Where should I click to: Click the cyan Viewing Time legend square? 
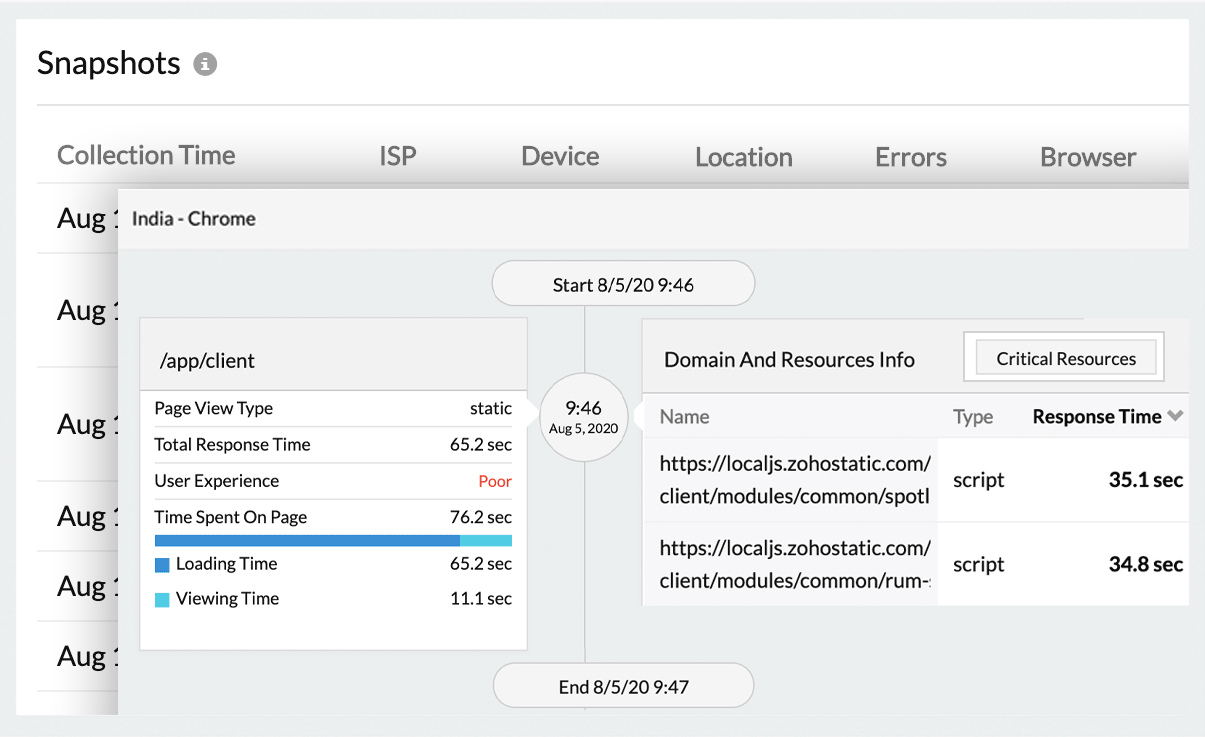[164, 598]
